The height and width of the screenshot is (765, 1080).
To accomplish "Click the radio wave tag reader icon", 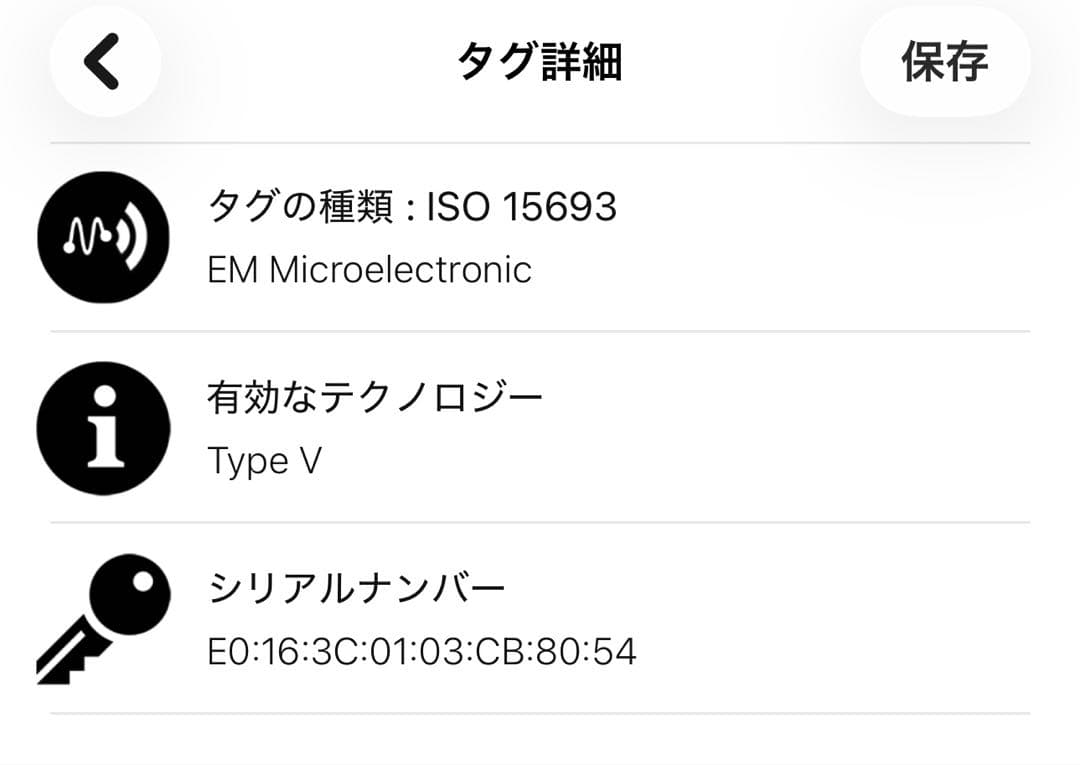I will pyautogui.click(x=101, y=235).
